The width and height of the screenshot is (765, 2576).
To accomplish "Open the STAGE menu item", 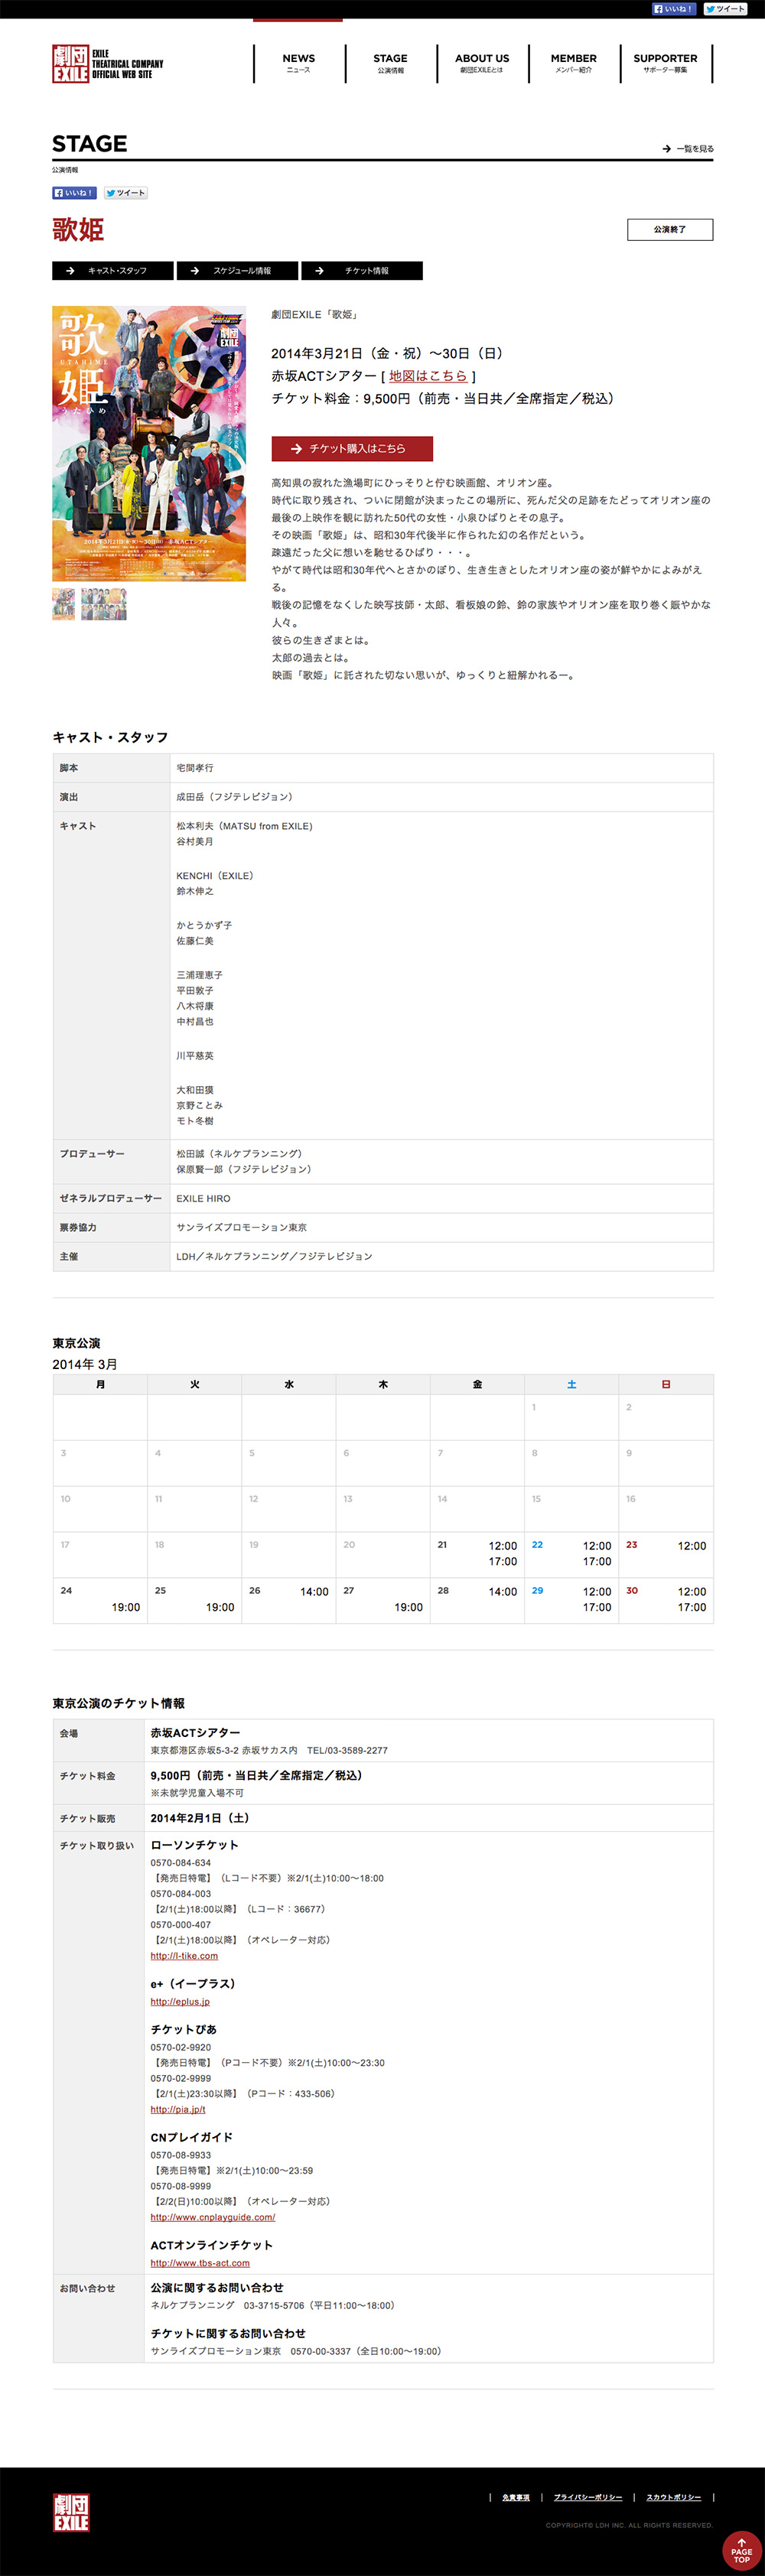I will [390, 63].
